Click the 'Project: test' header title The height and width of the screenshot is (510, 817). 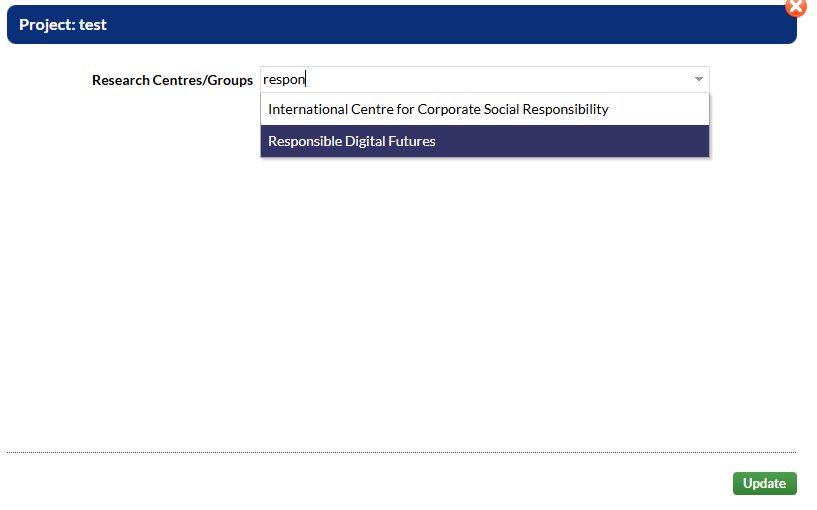click(63, 25)
